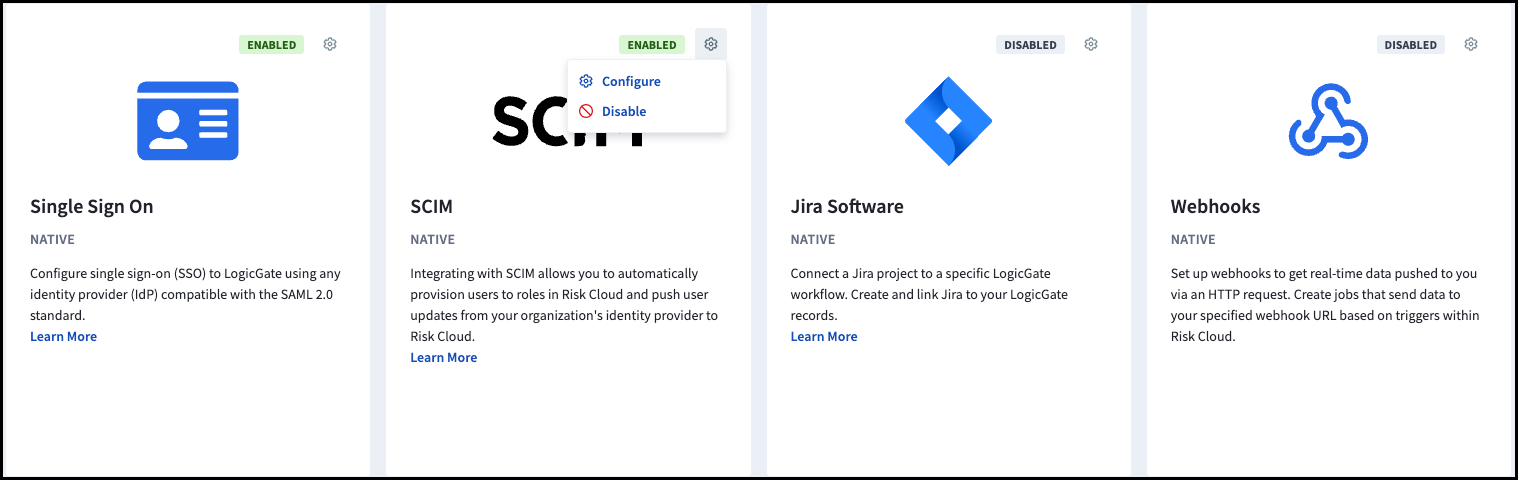Open Learn More under SCIM description

tap(443, 358)
